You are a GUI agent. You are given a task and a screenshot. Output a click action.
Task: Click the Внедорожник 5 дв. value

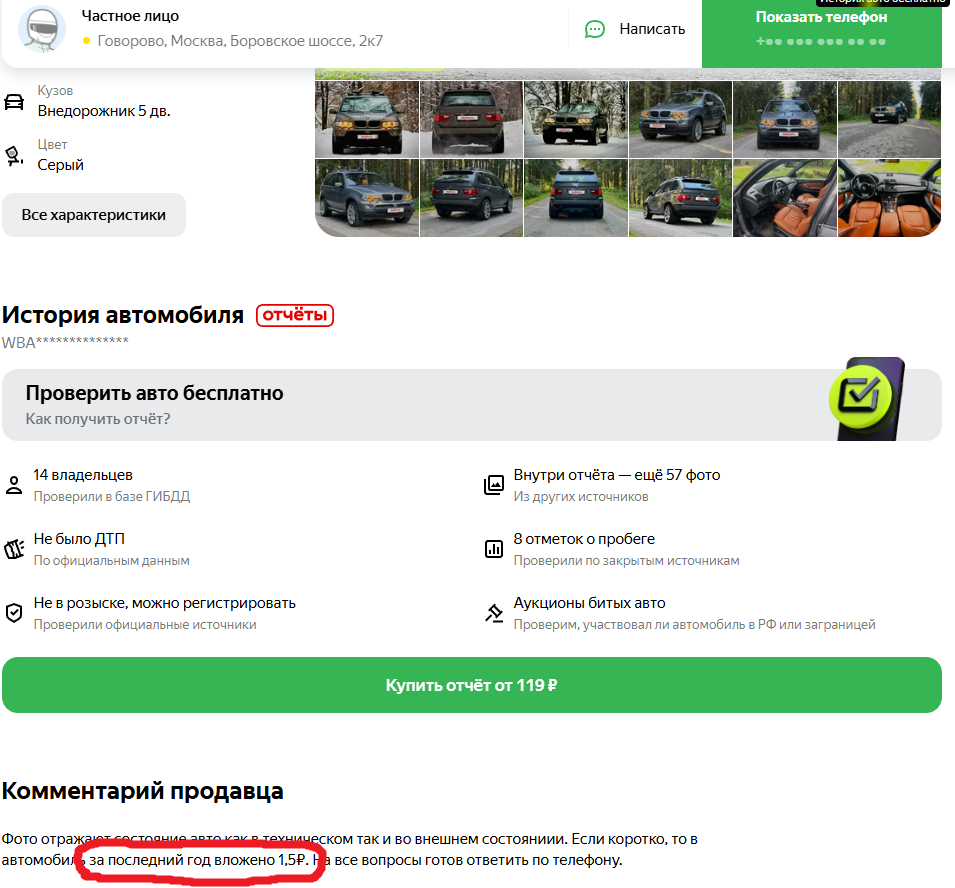point(104,111)
